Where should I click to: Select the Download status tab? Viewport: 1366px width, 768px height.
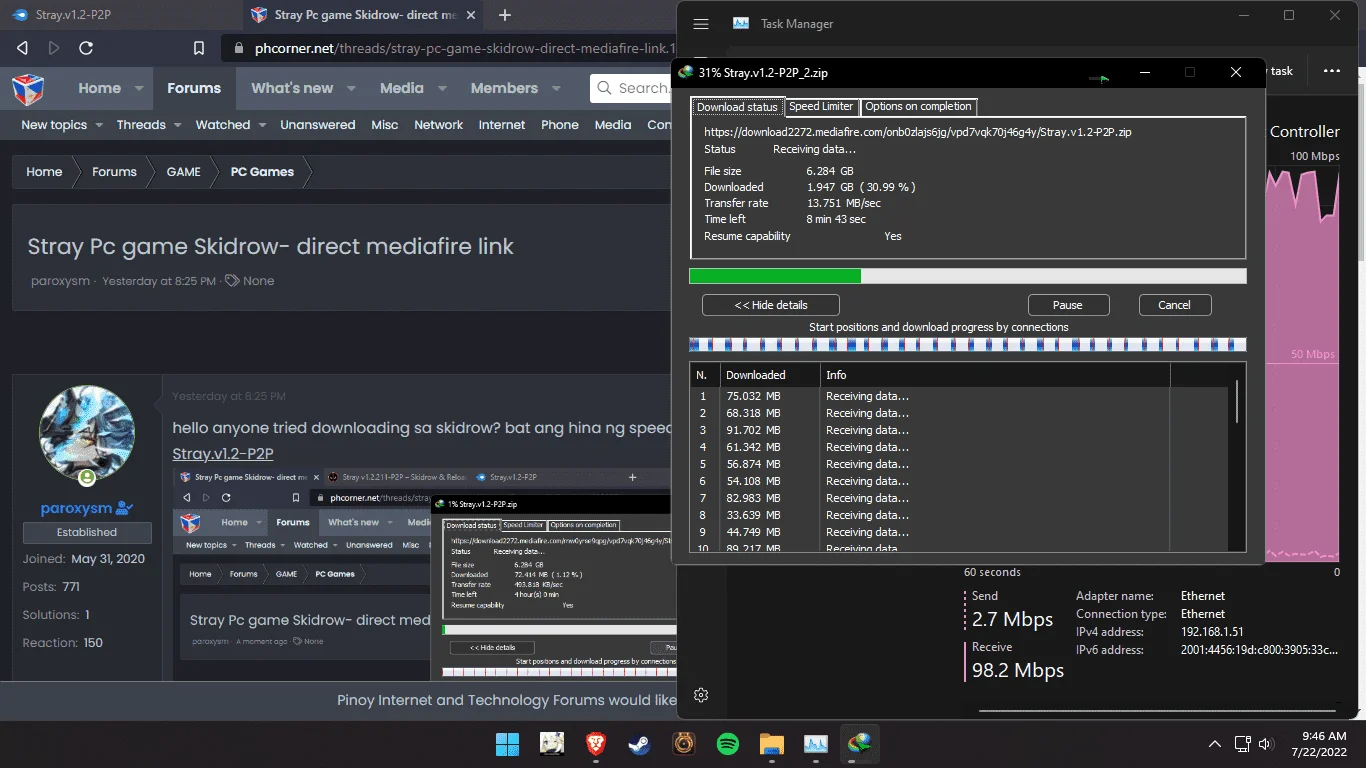click(x=737, y=107)
